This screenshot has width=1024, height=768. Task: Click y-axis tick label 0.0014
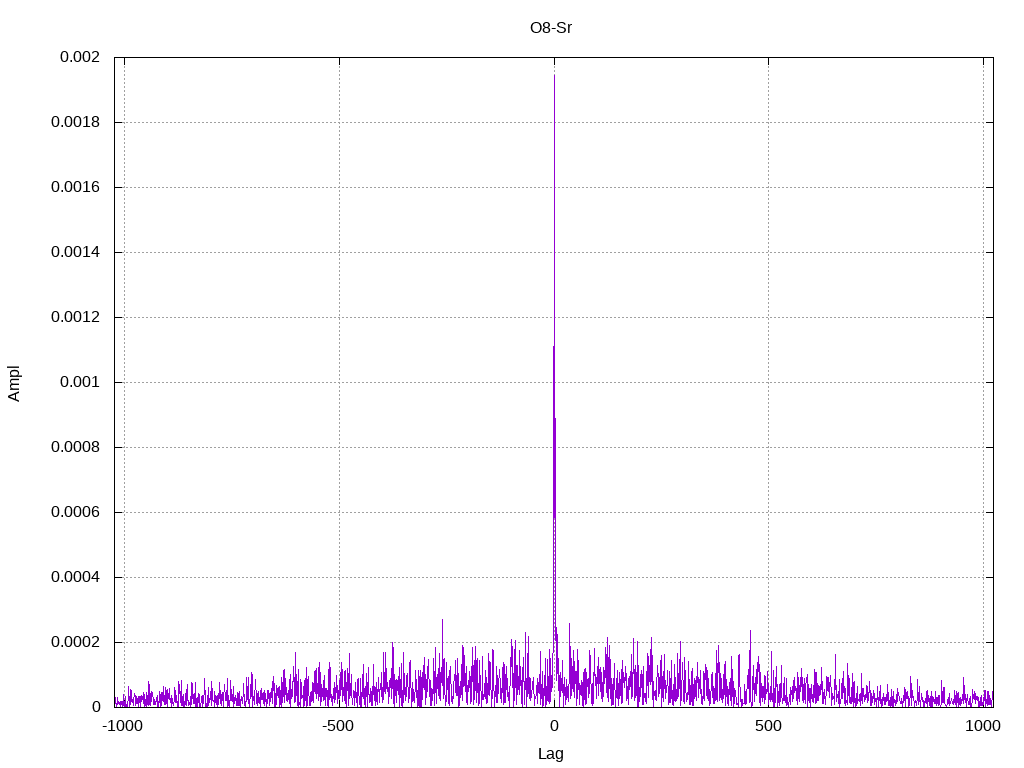tap(75, 252)
